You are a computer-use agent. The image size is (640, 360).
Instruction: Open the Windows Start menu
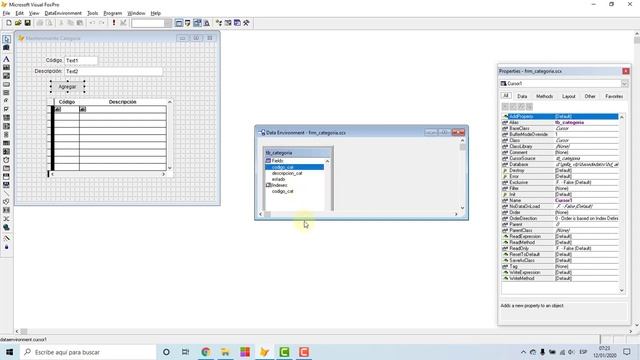pos(9,352)
